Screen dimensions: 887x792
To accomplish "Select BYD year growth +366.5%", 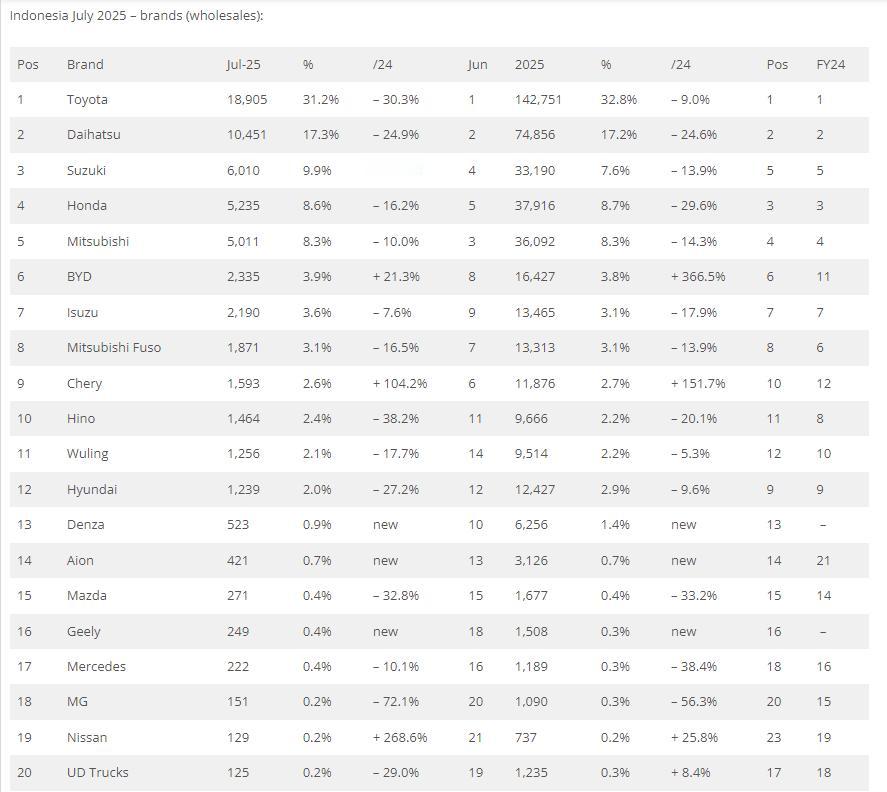I will [x=698, y=277].
